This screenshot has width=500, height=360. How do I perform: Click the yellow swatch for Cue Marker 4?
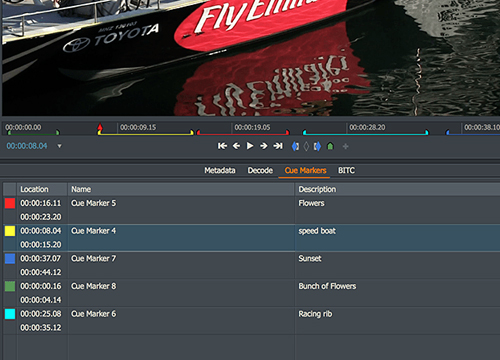(10, 231)
